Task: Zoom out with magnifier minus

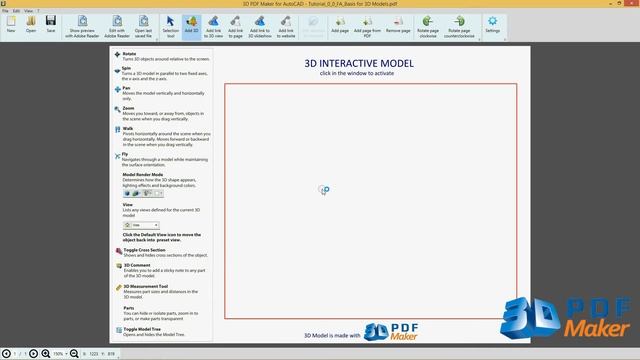Action: [x=74, y=354]
